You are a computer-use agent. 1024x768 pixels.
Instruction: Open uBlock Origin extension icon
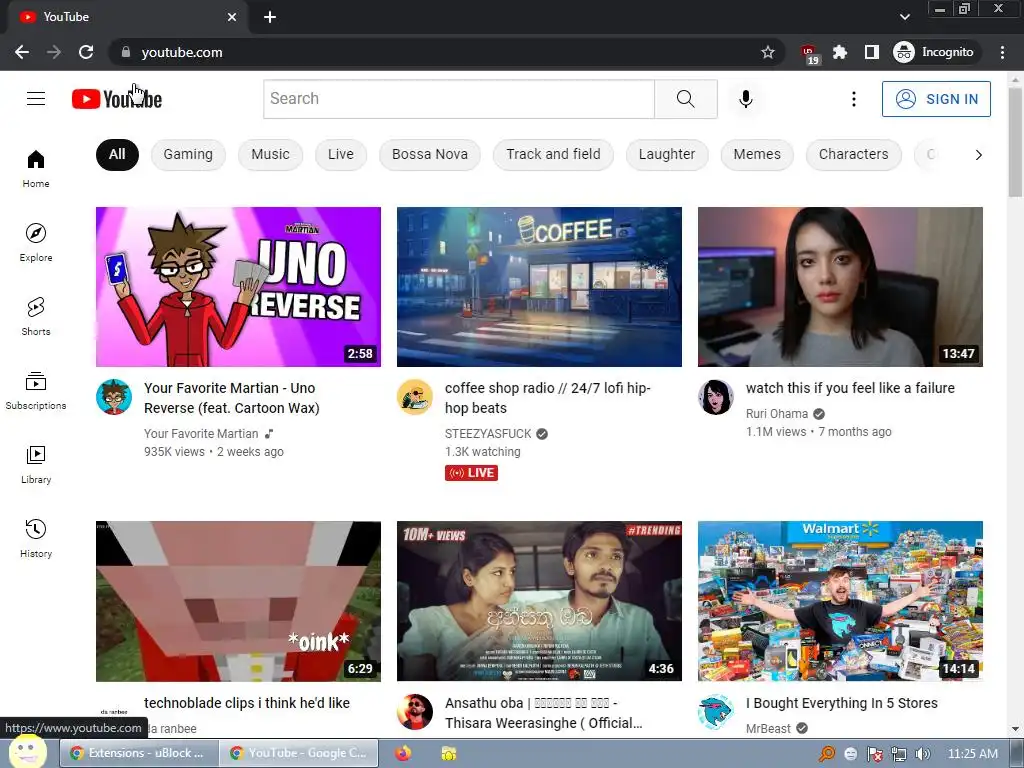[x=809, y=54]
